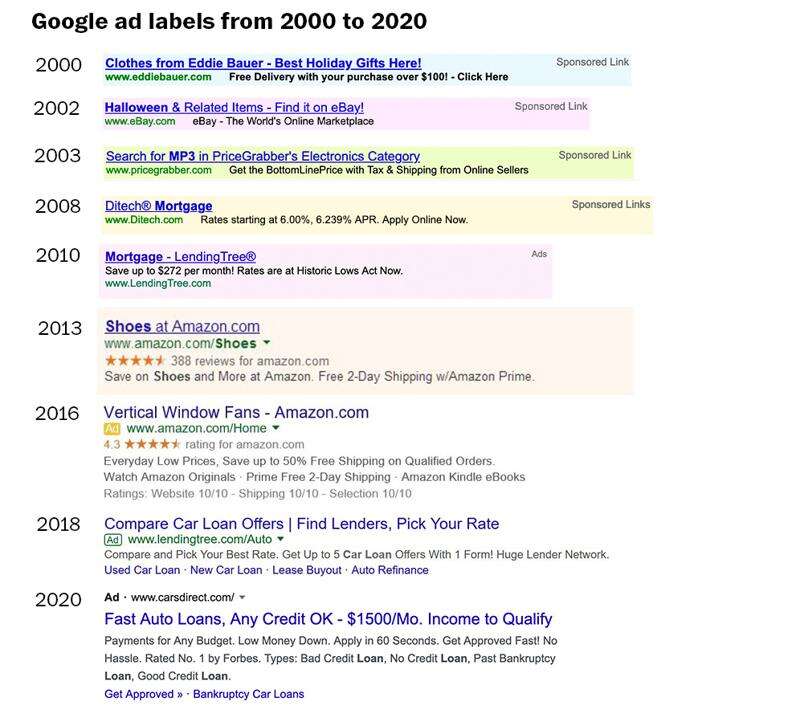Click the Bankruptcy Car Loans sitelink

tap(248, 693)
